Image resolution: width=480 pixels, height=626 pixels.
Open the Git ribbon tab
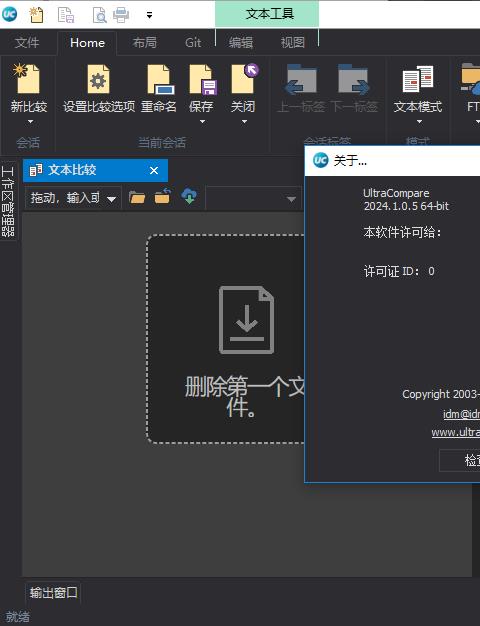coord(193,42)
